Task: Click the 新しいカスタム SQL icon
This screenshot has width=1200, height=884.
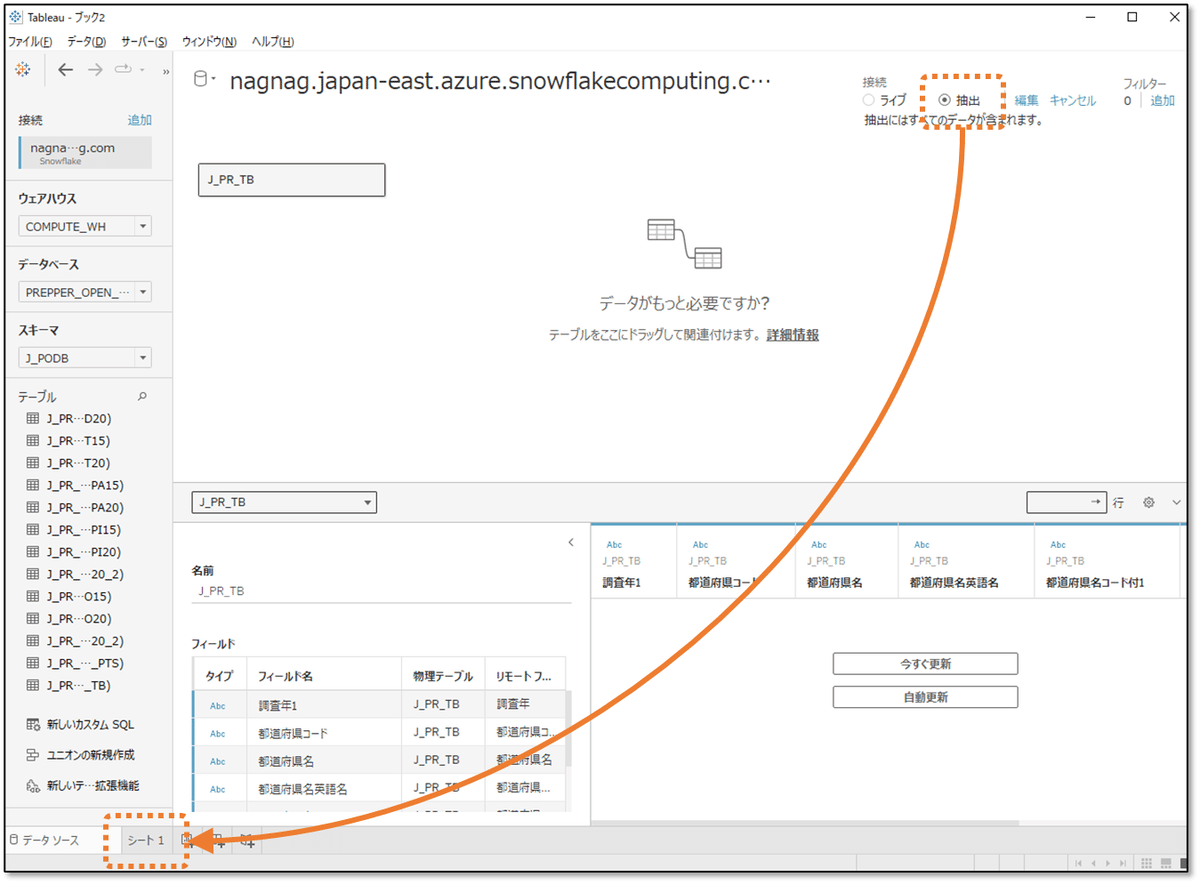Action: click(33, 725)
